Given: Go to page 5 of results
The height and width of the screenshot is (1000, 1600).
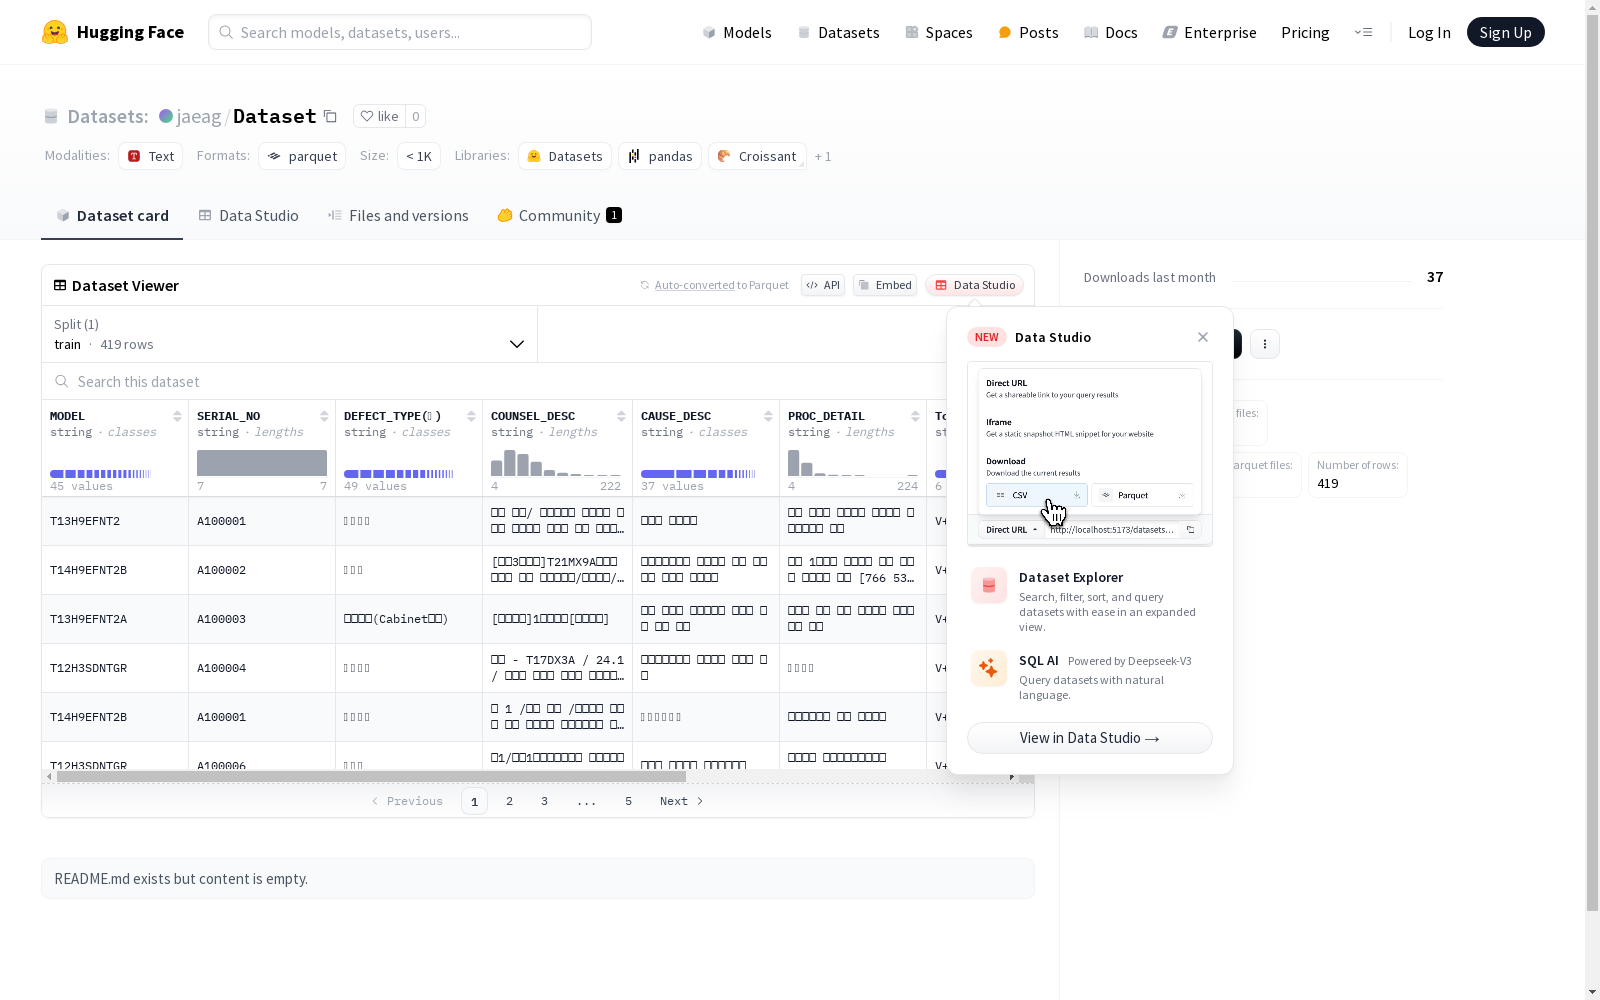Looking at the screenshot, I should tap(628, 801).
